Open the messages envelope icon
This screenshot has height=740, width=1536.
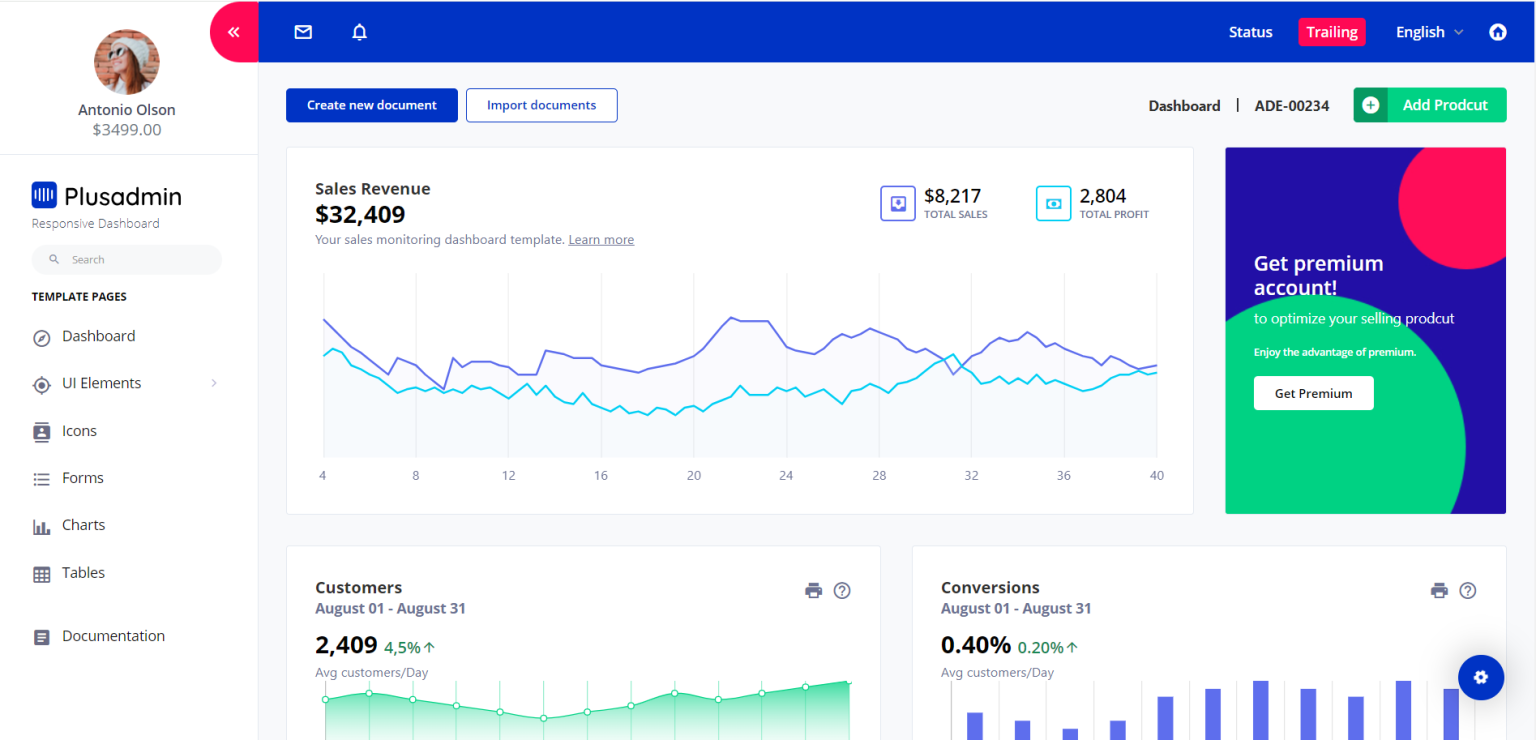click(302, 31)
